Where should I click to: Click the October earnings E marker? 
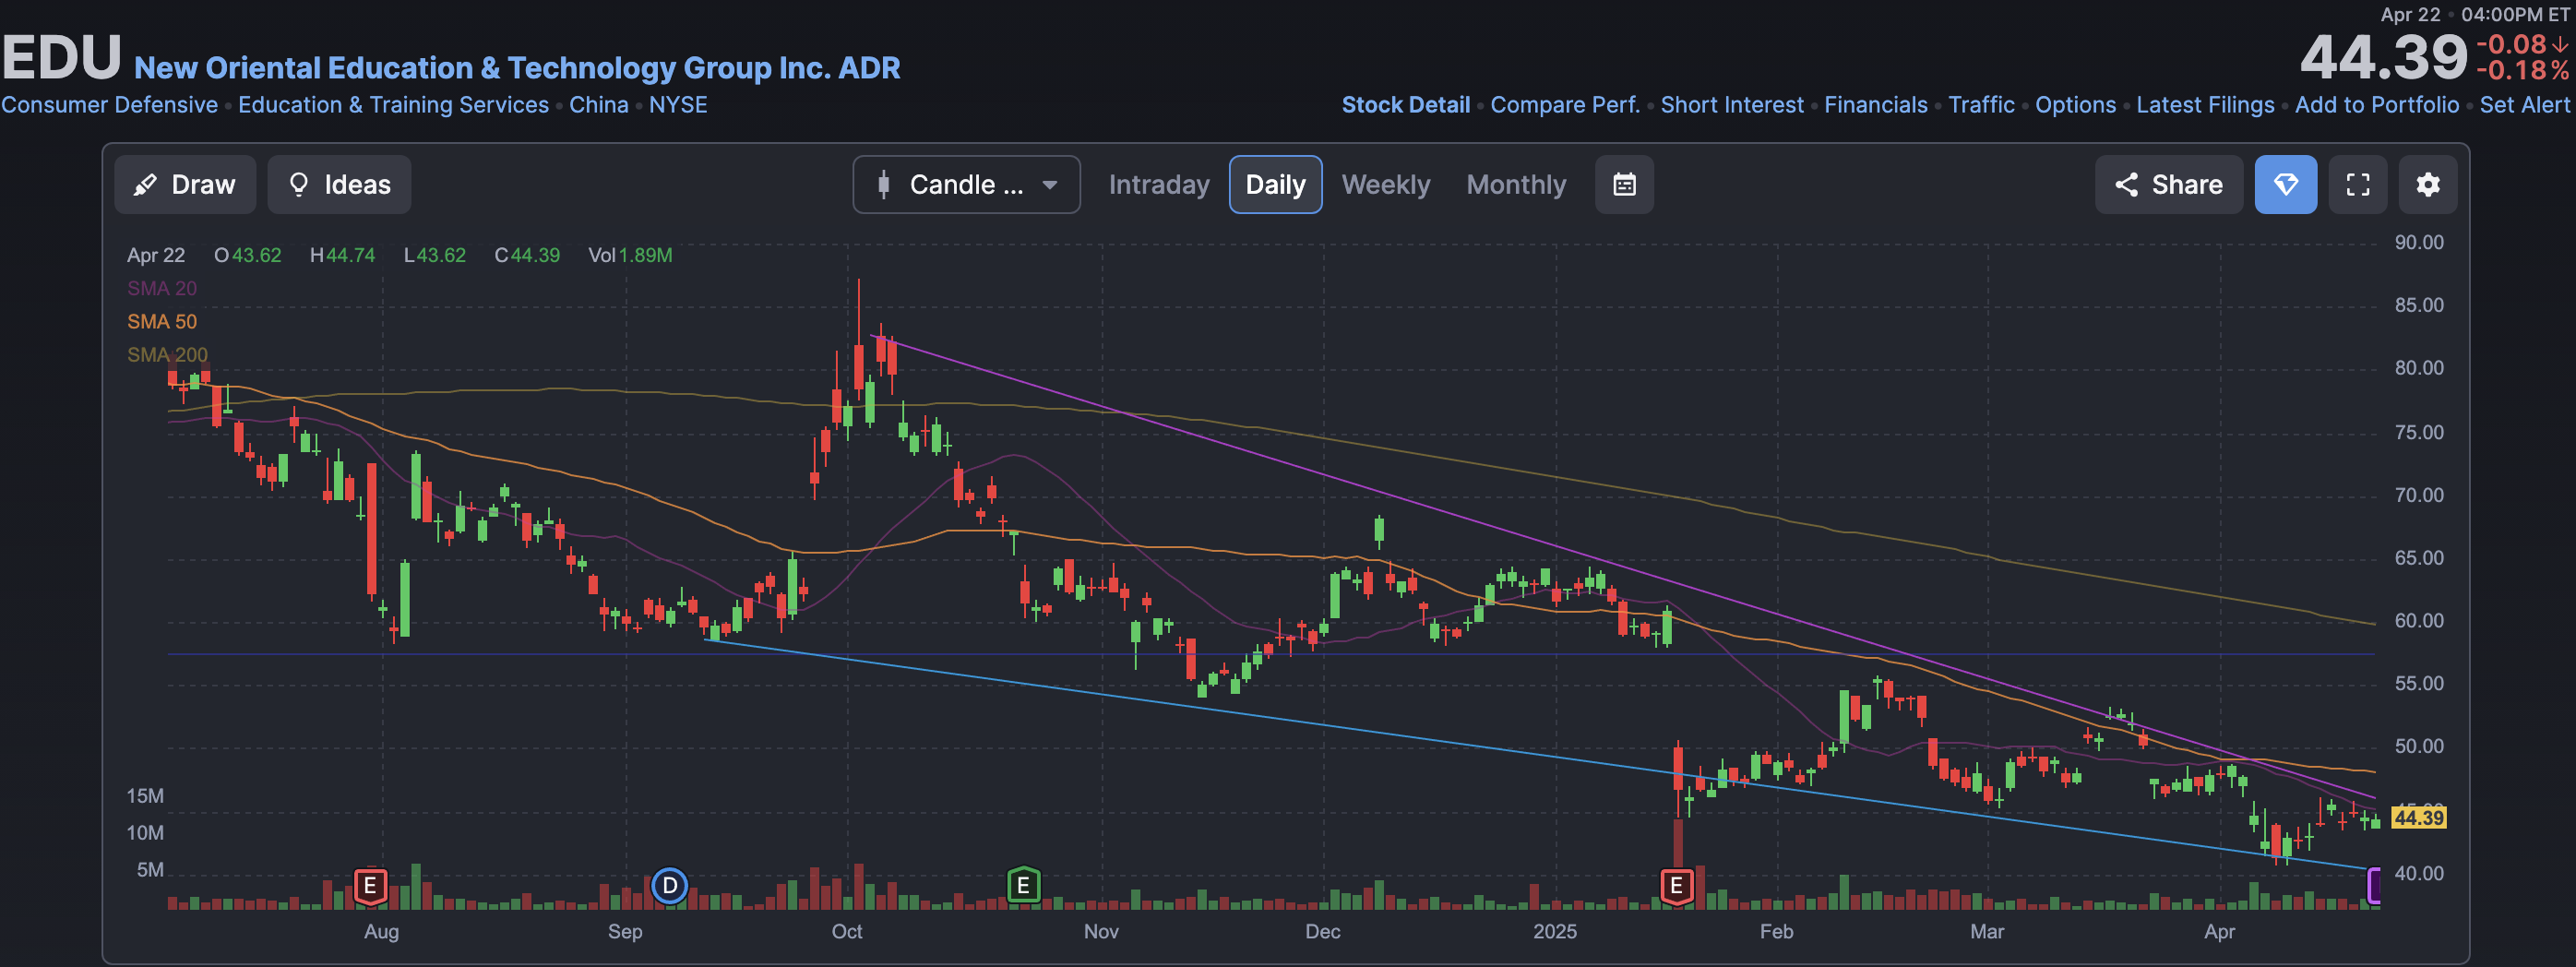[1023, 886]
